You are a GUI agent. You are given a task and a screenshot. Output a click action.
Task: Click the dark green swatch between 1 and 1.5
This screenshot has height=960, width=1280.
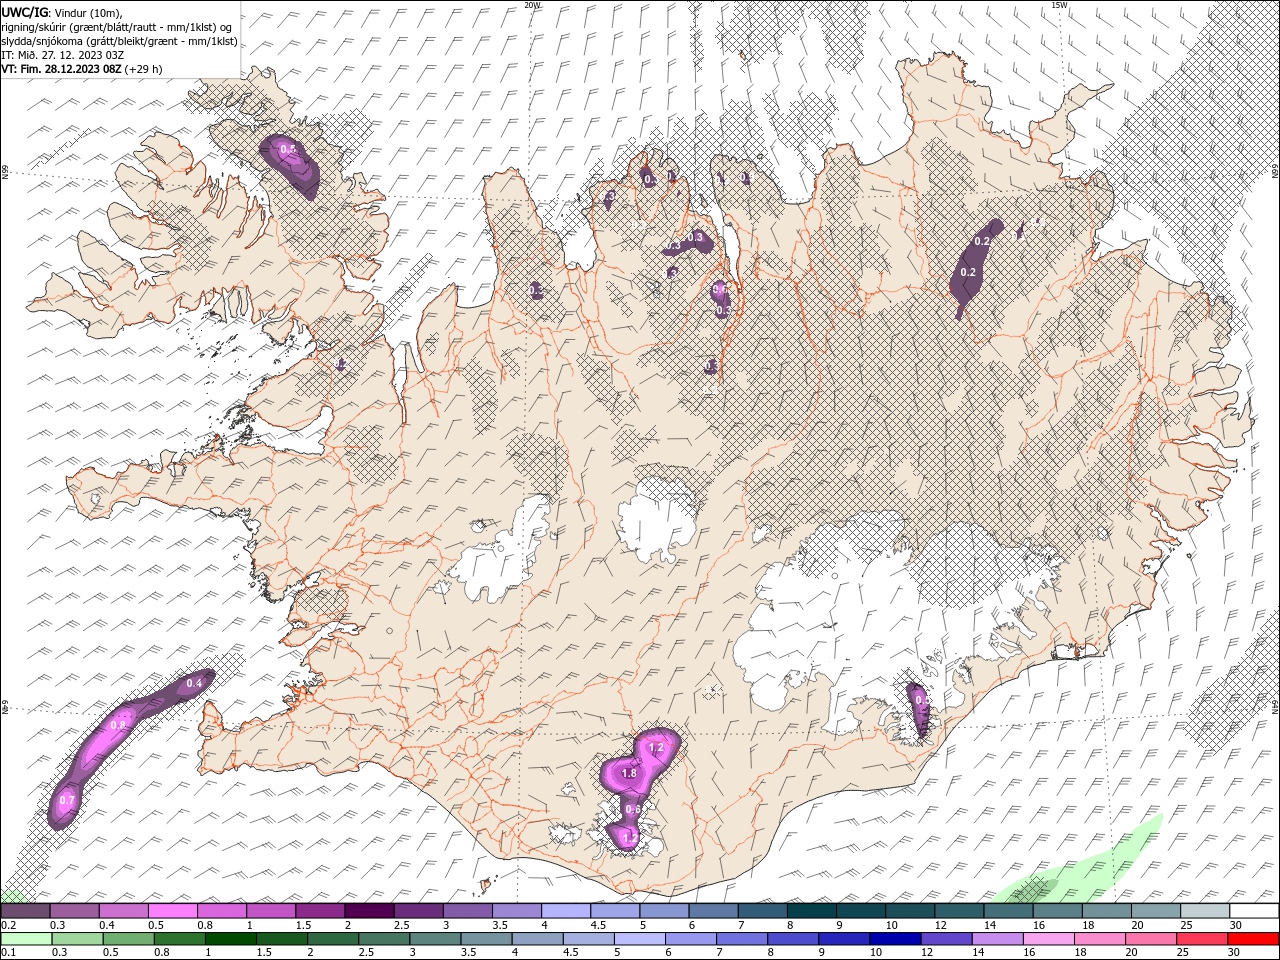[x=230, y=939]
